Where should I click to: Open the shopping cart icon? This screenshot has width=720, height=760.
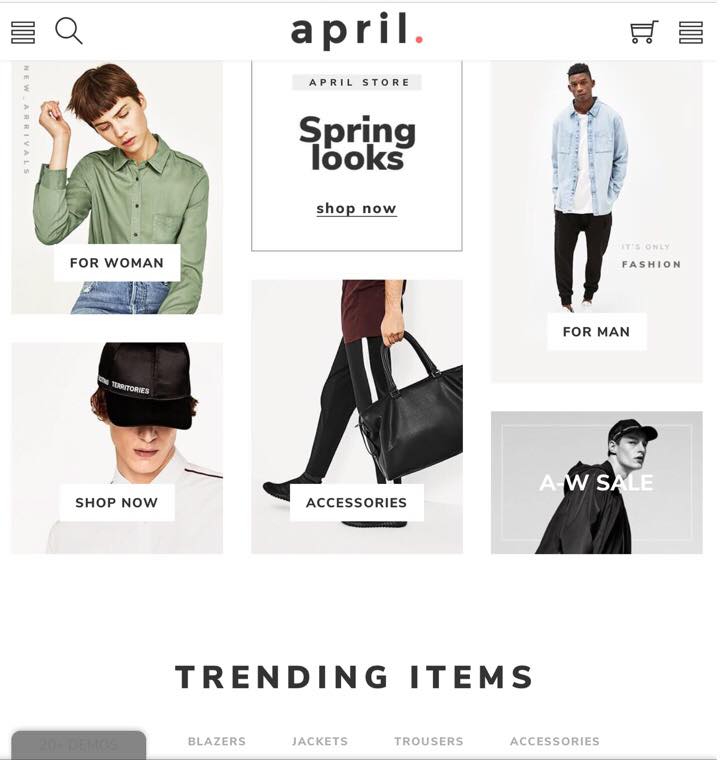pos(644,32)
